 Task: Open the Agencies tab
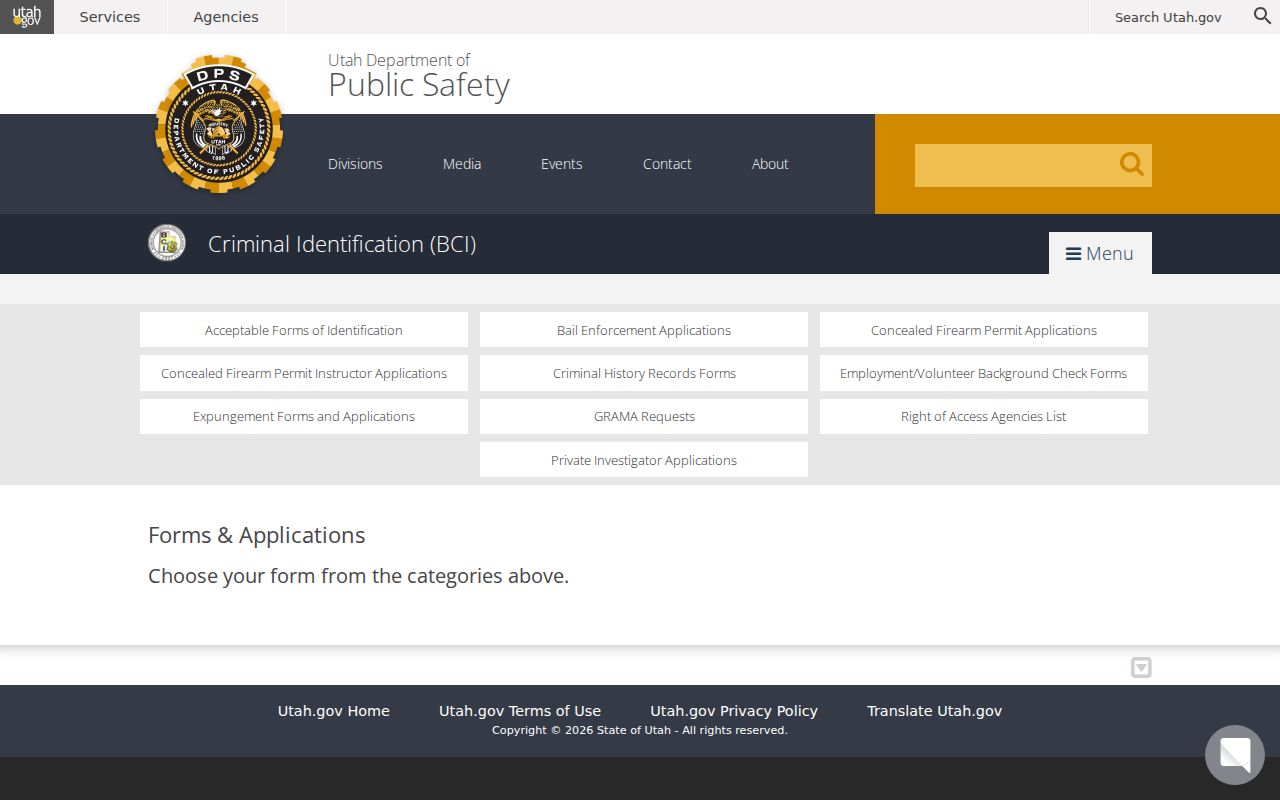226,17
